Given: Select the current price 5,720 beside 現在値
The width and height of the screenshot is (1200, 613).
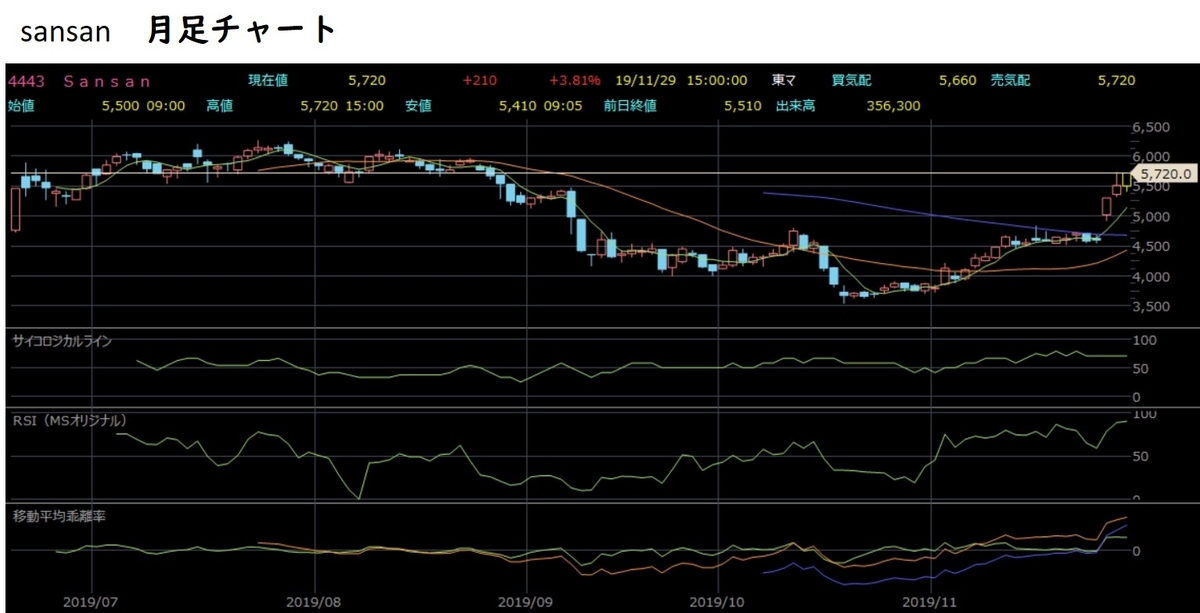Looking at the screenshot, I should (367, 81).
